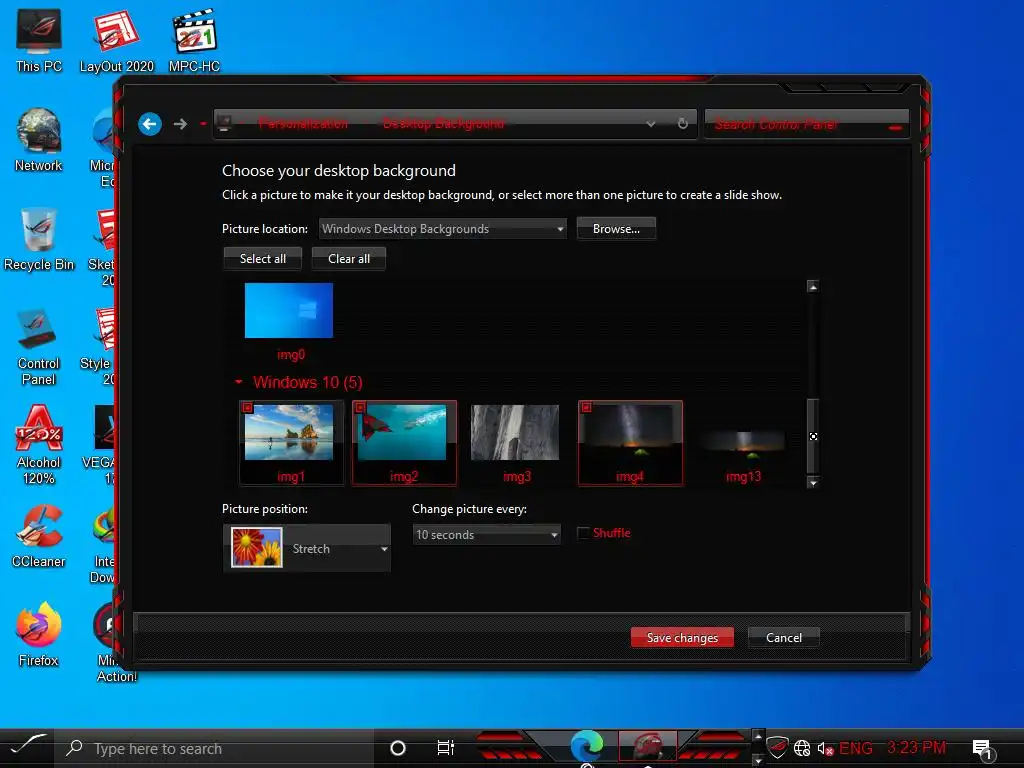The image size is (1024, 768).
Task: Launch Alcohol 120% desktop icon
Action: pos(39,445)
